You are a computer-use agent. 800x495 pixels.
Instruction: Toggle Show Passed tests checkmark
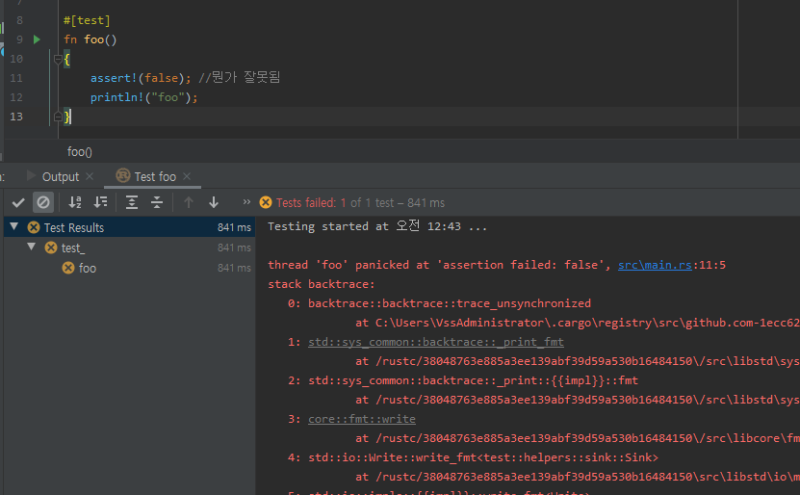click(17, 202)
